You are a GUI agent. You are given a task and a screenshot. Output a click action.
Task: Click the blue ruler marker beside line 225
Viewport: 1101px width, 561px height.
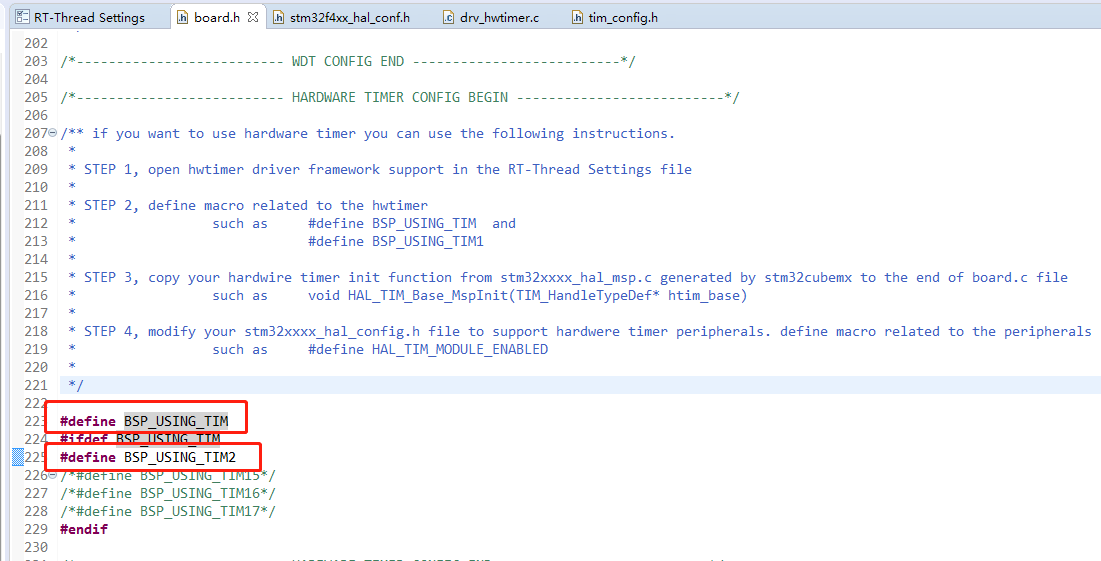18,458
